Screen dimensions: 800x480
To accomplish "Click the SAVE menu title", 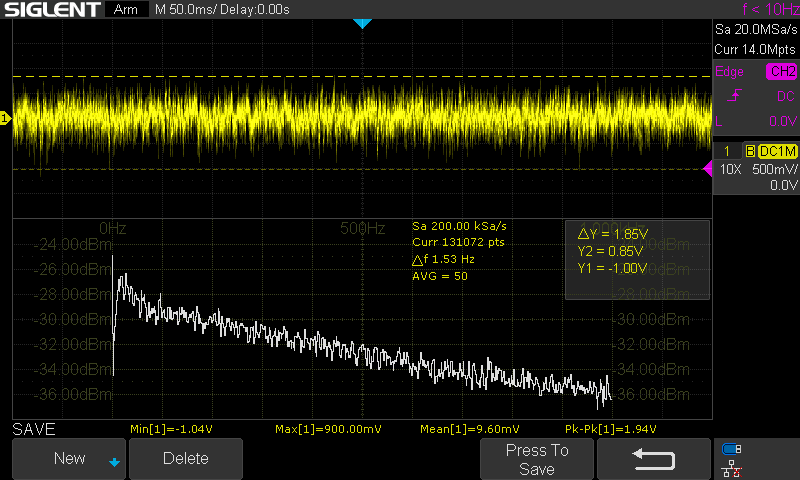I will [x=34, y=429].
